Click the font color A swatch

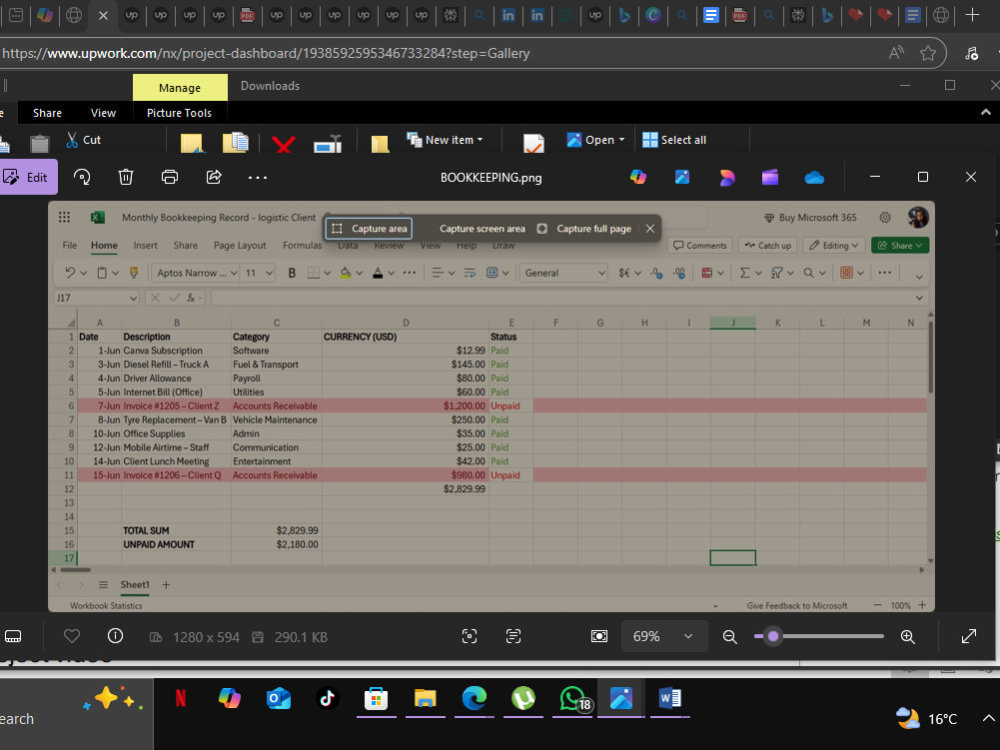378,273
